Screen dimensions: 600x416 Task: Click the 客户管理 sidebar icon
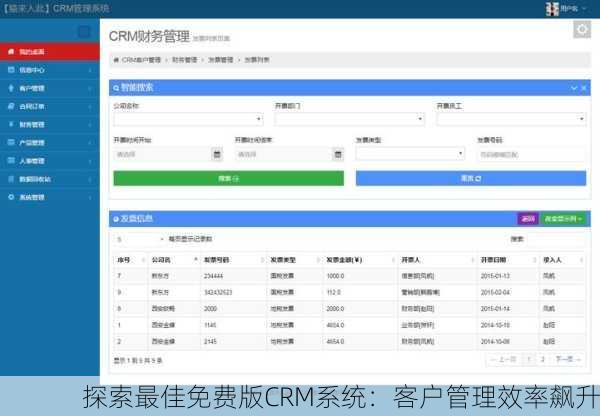pyautogui.click(x=11, y=88)
